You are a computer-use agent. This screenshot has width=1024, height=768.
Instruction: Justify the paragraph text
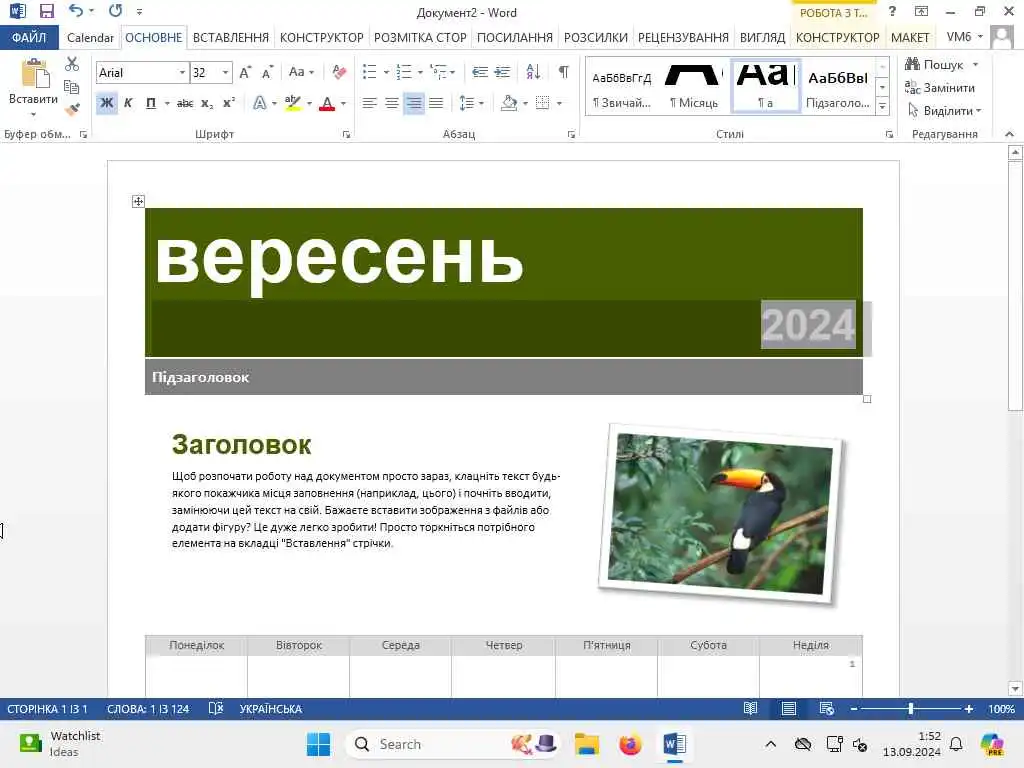tap(436, 103)
